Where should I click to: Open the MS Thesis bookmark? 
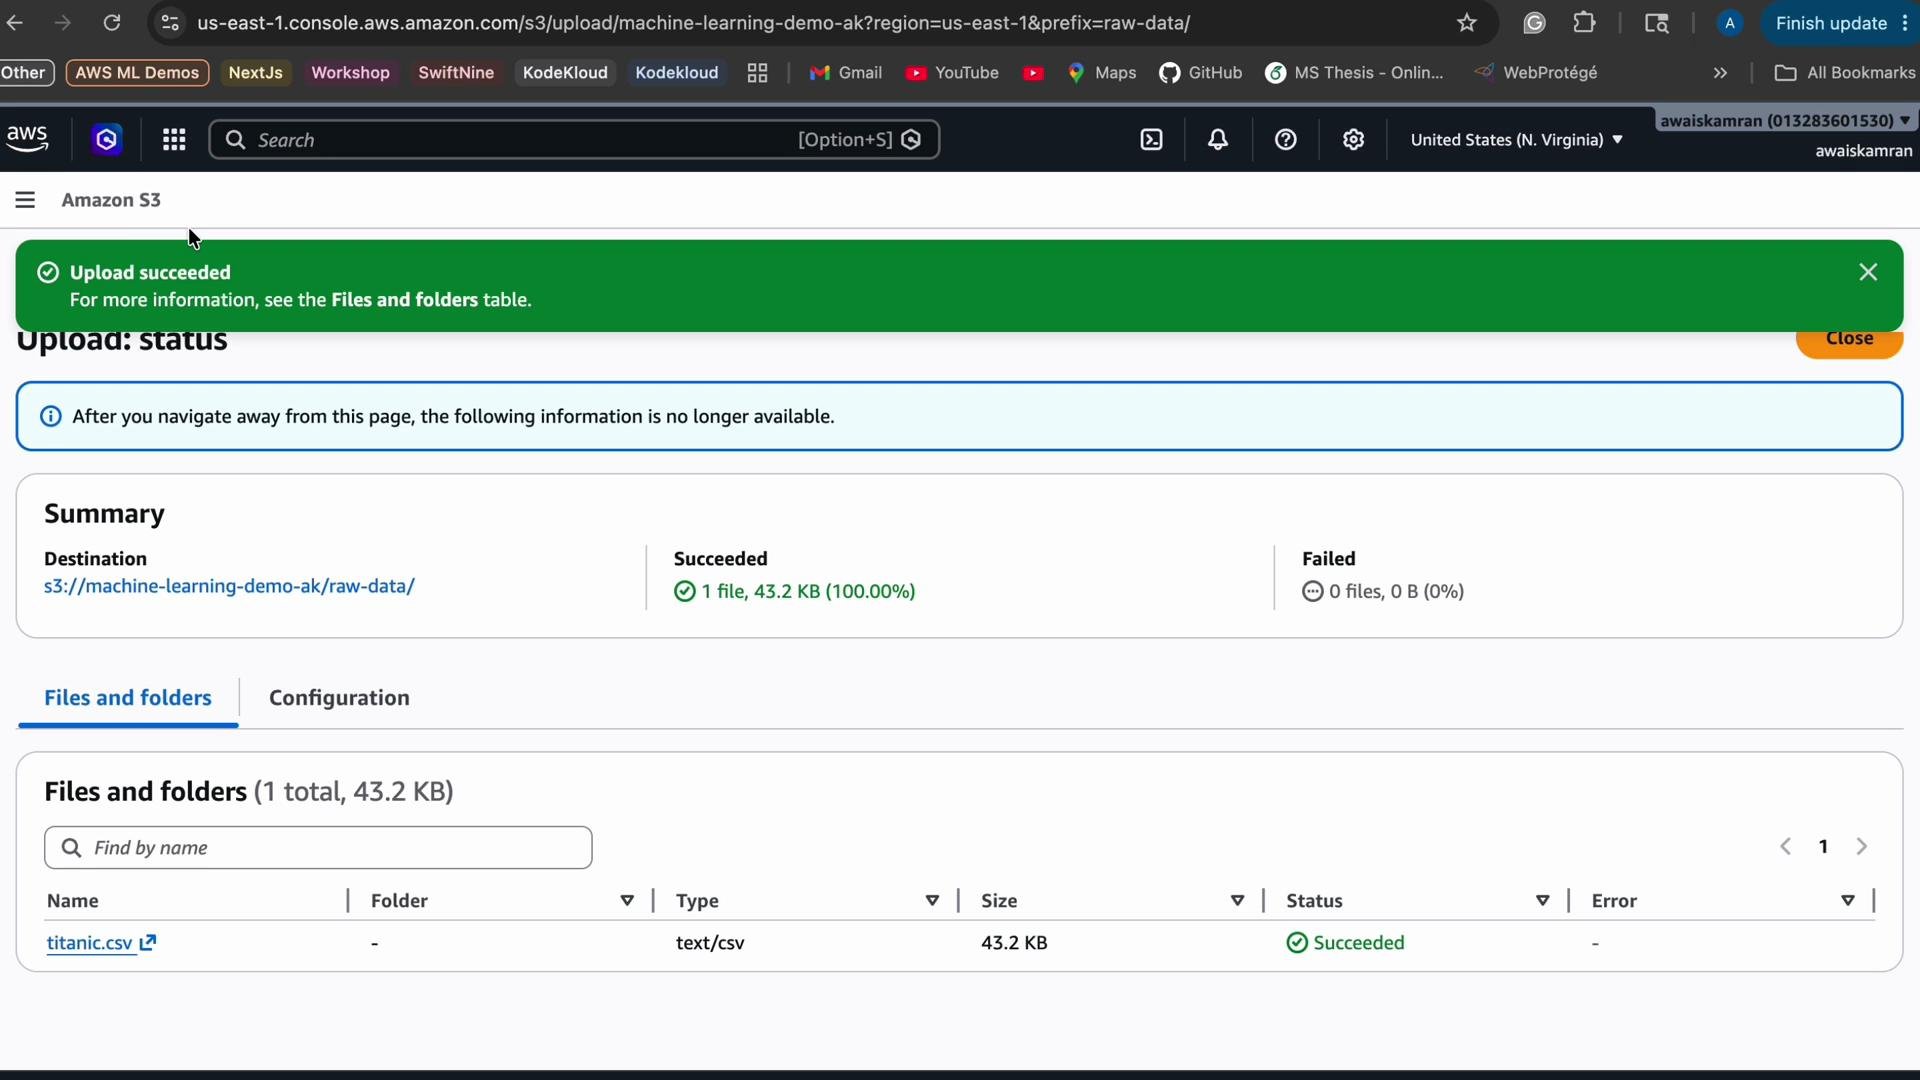[x=1355, y=73]
